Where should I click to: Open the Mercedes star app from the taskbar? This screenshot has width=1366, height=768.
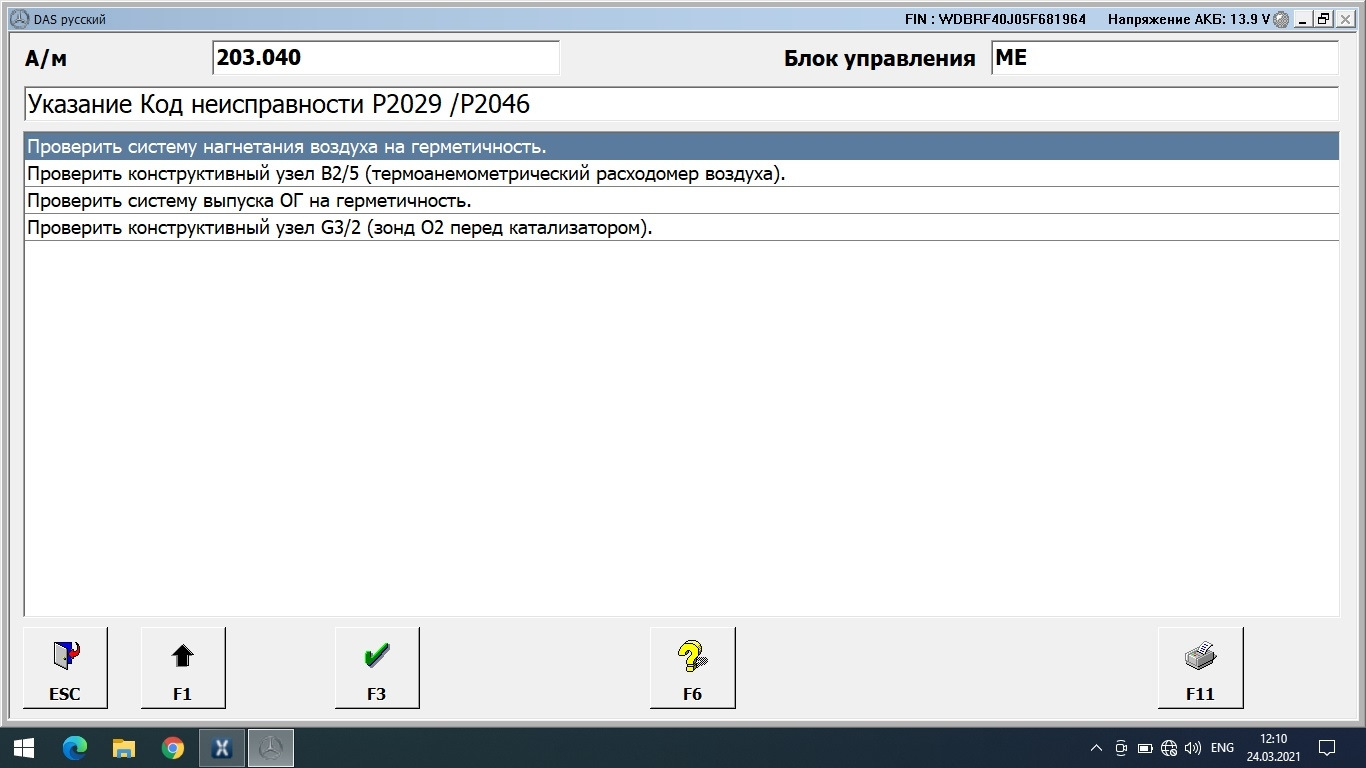pyautogui.click(x=268, y=747)
